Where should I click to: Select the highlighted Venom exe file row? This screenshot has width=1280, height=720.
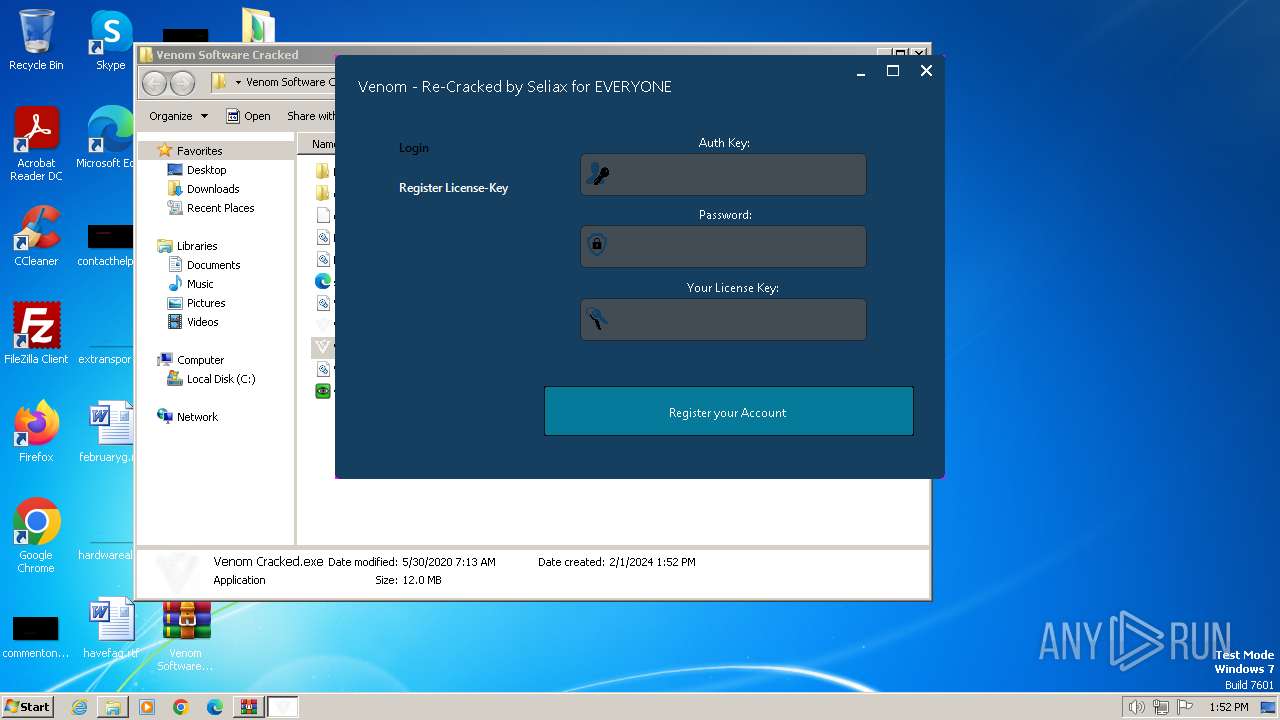(323, 347)
